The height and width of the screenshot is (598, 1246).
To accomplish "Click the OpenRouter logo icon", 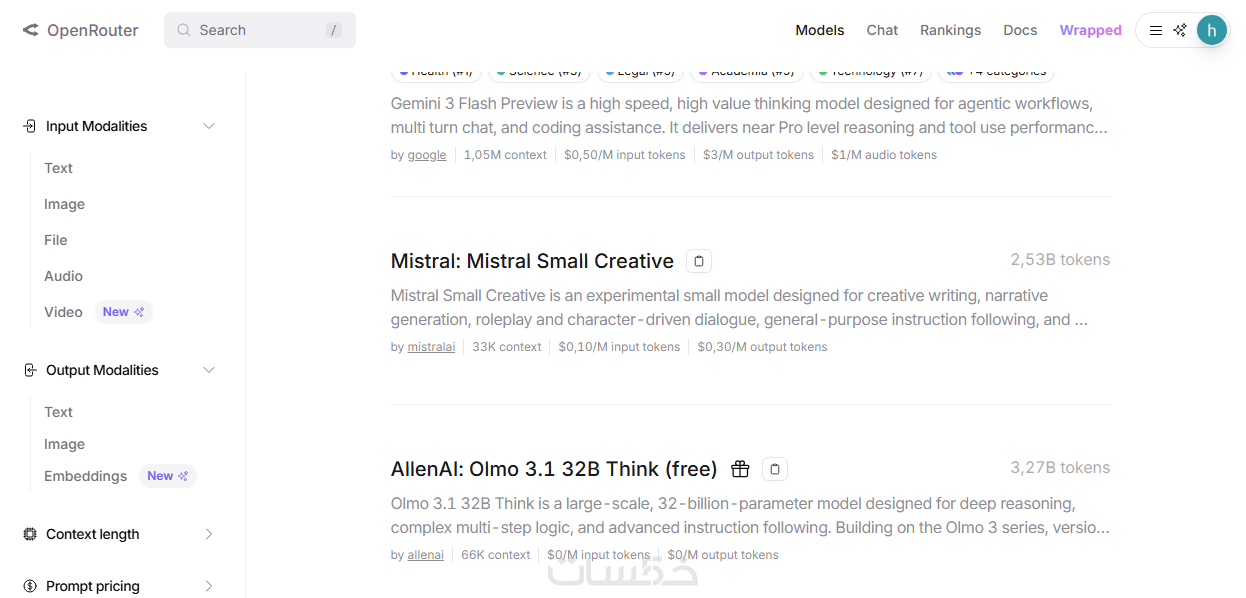I will pos(31,30).
